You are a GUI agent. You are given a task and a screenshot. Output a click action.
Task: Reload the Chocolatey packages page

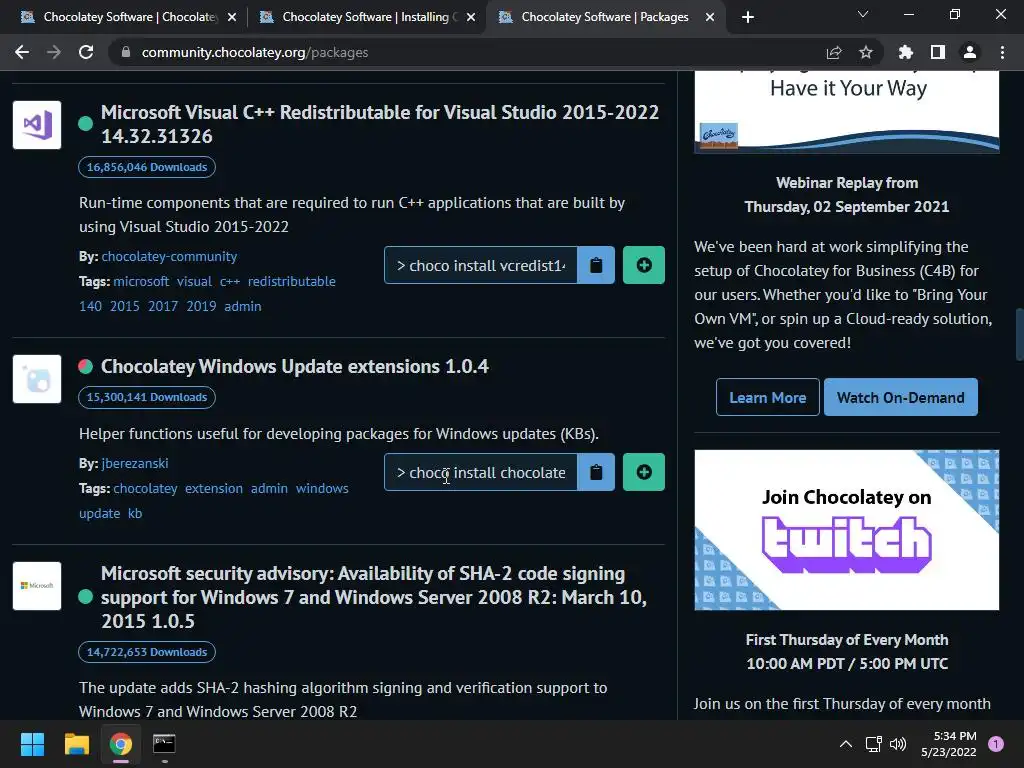point(86,52)
